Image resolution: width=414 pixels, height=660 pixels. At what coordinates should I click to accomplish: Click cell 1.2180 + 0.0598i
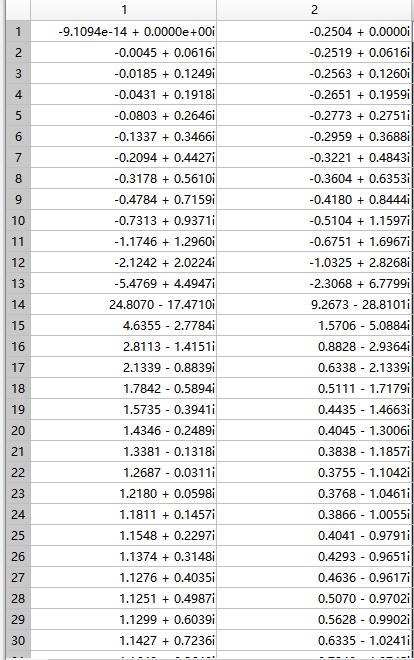pos(124,493)
